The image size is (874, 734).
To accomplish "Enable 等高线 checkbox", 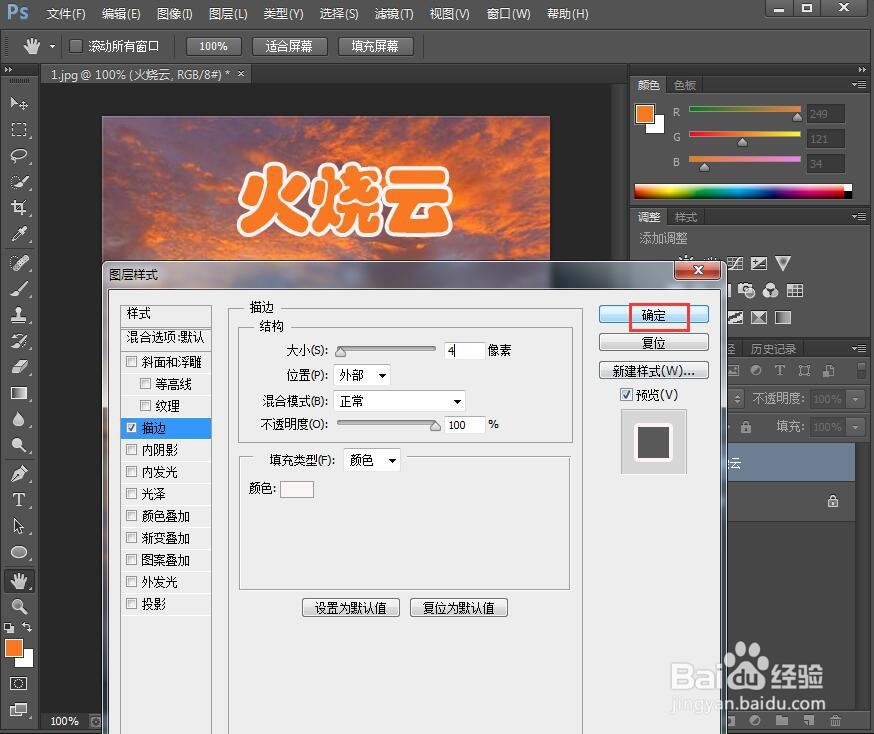I will point(145,383).
